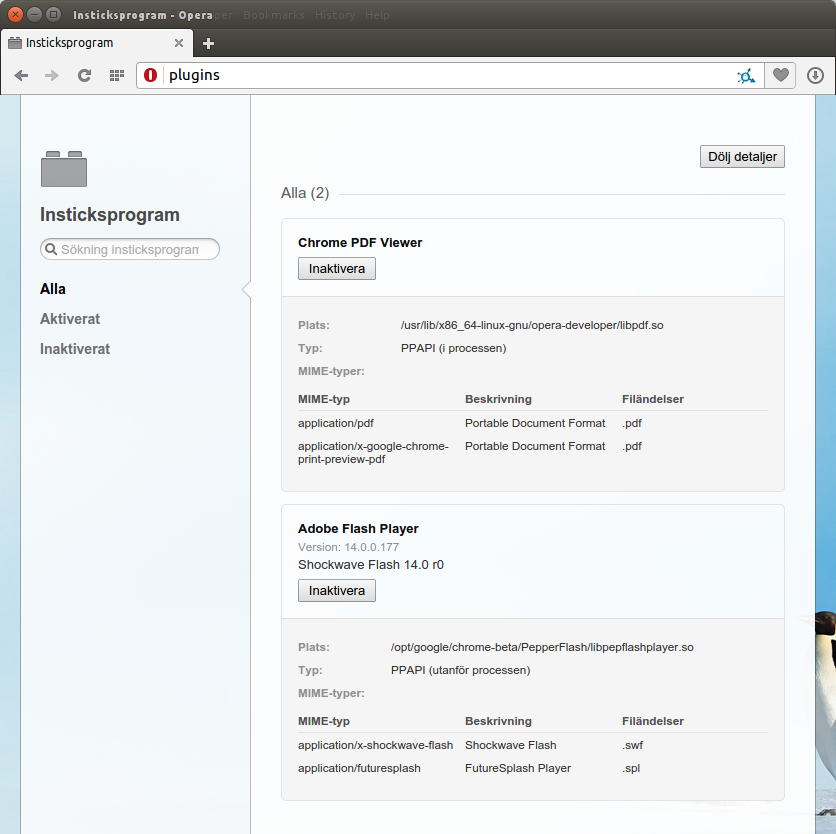Minimize the Opera window
This screenshot has height=834, width=836.
pyautogui.click(x=35, y=14)
